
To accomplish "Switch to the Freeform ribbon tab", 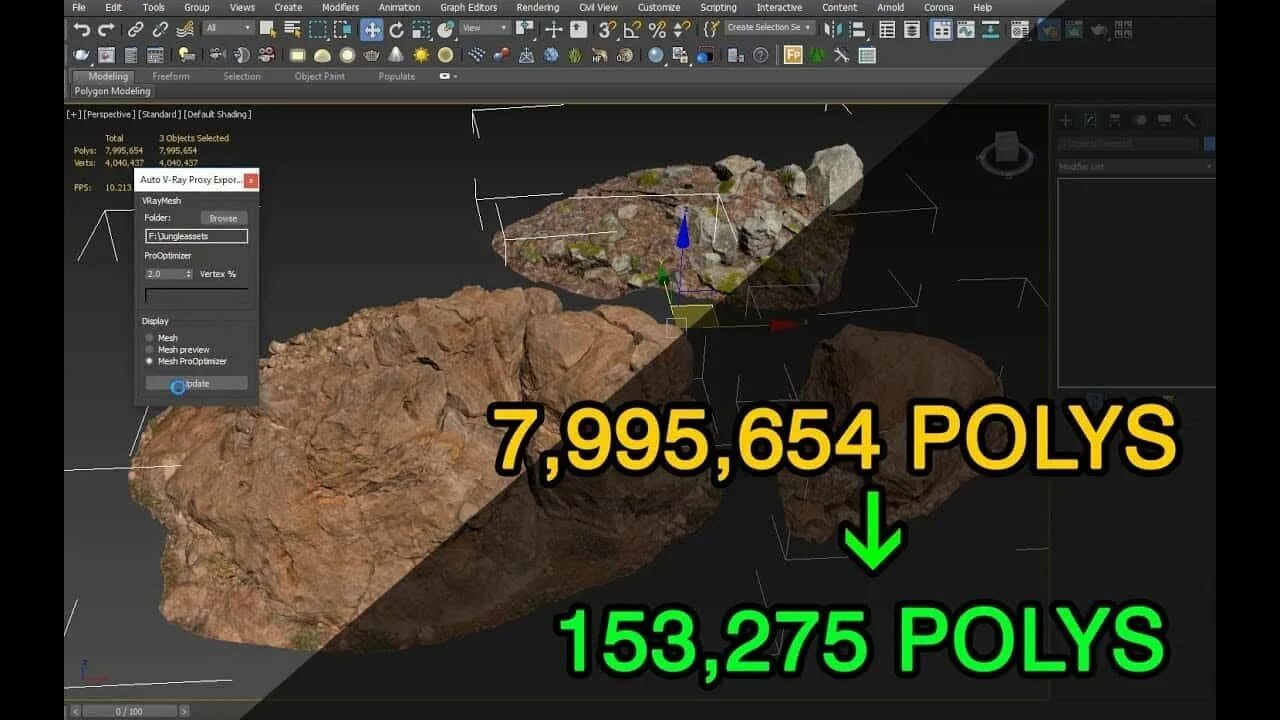I will (x=171, y=77).
